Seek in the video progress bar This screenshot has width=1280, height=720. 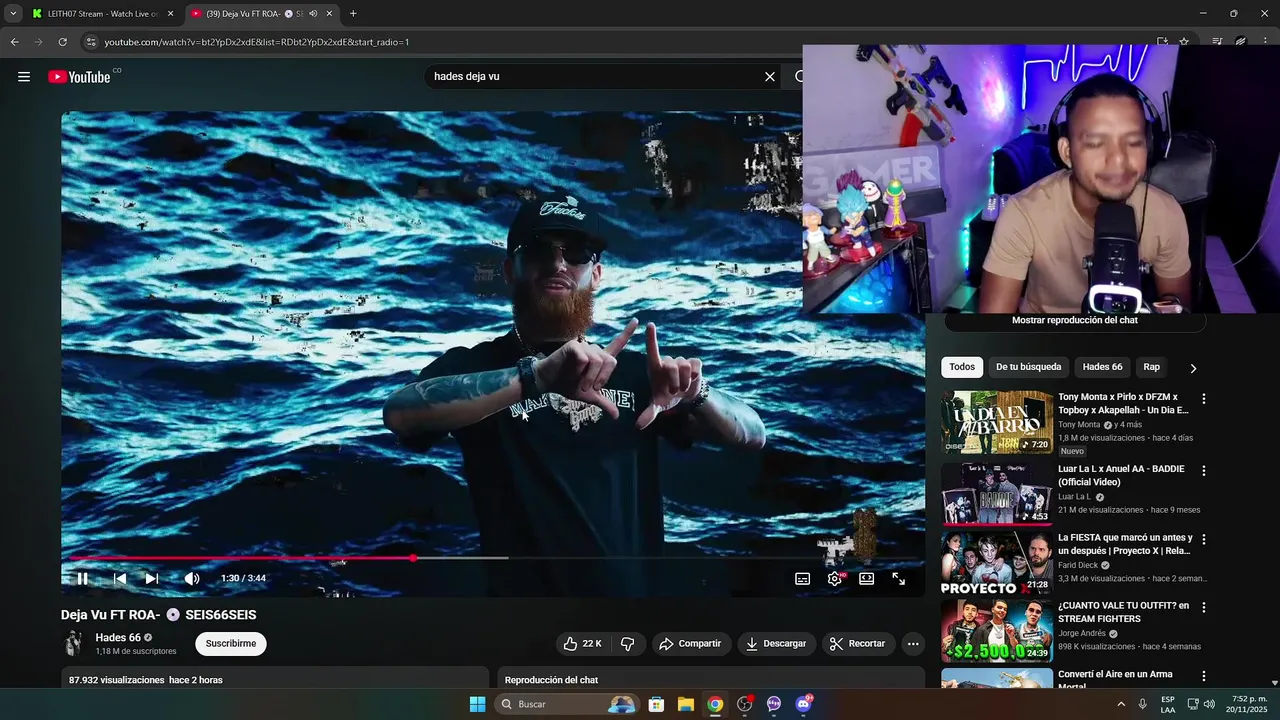(493, 558)
